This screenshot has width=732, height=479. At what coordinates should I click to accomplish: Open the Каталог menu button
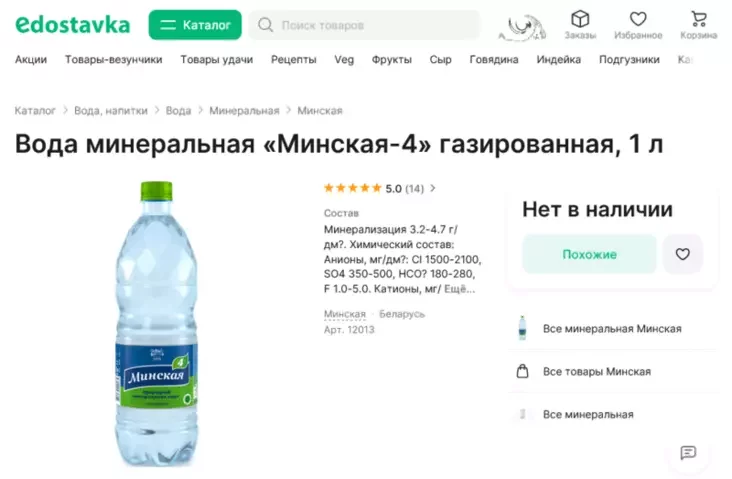195,25
